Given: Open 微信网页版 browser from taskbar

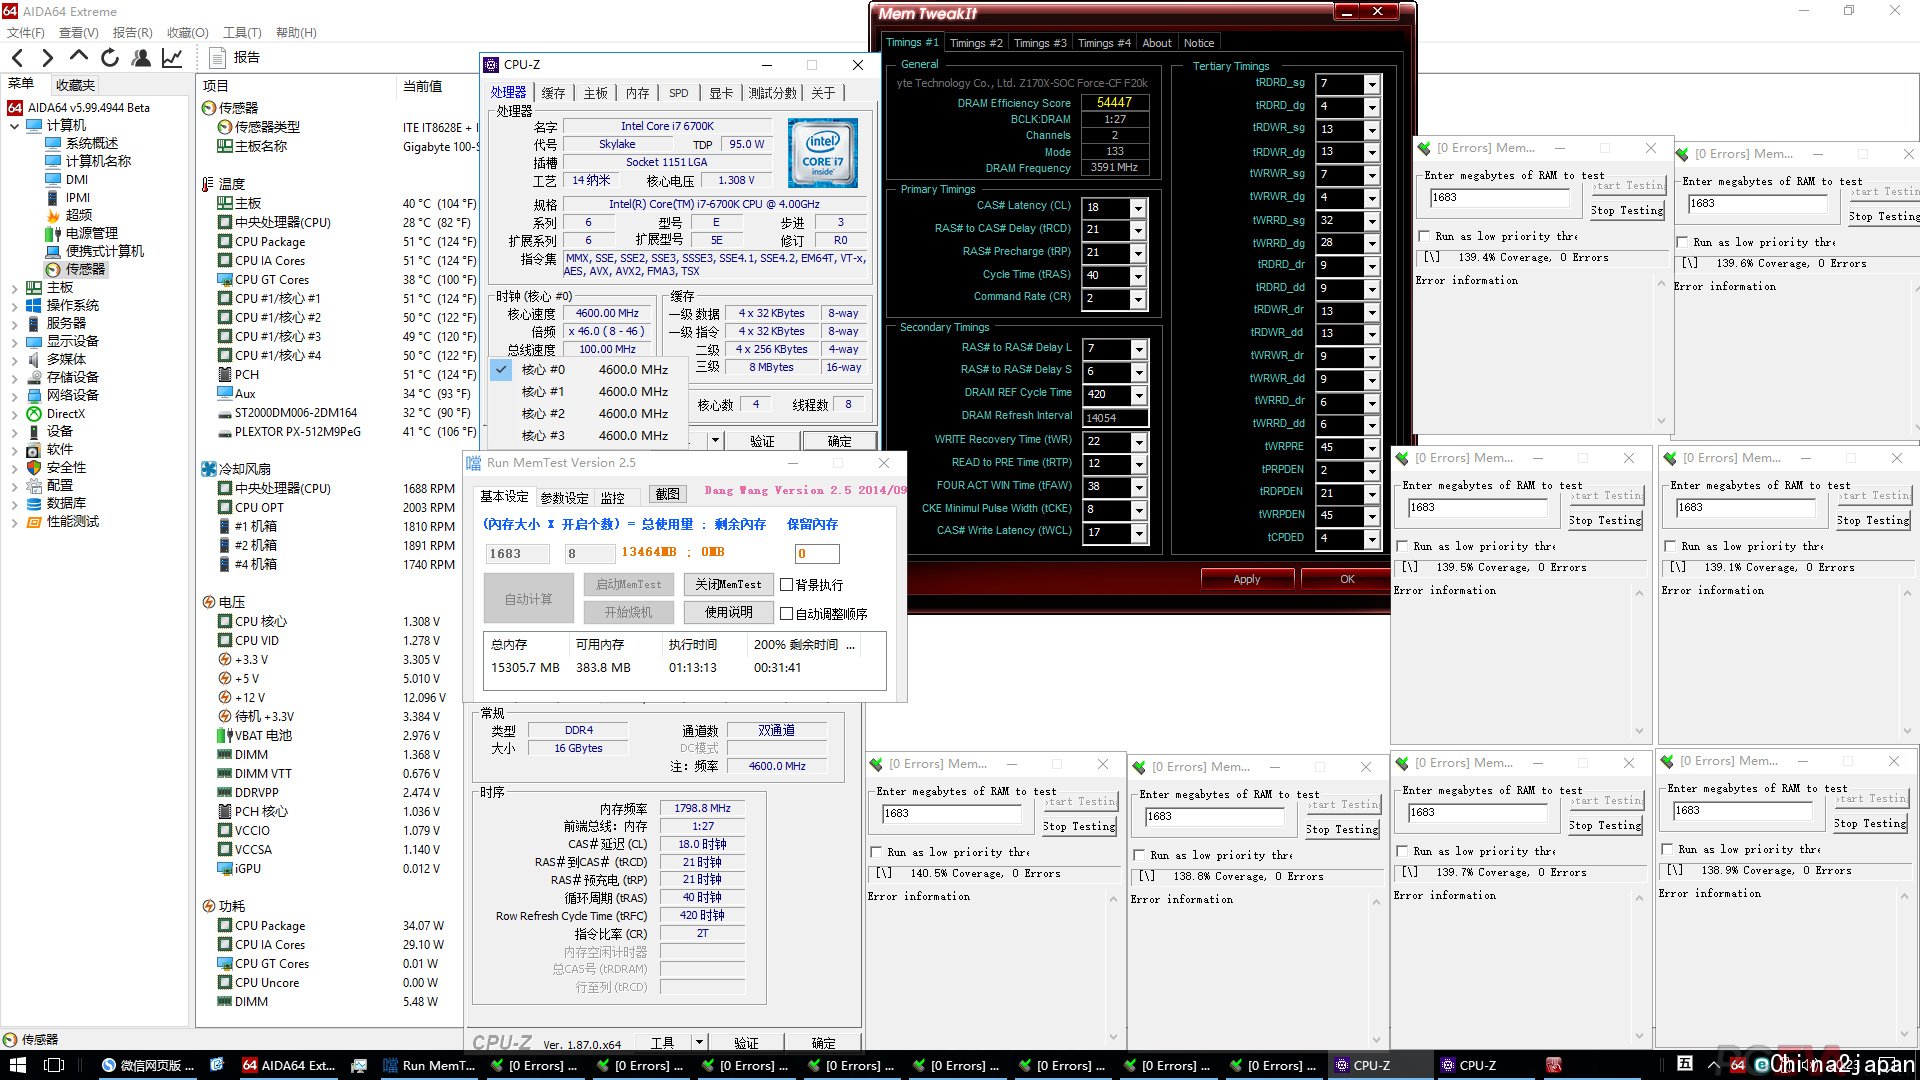Looking at the screenshot, I should 147,1065.
